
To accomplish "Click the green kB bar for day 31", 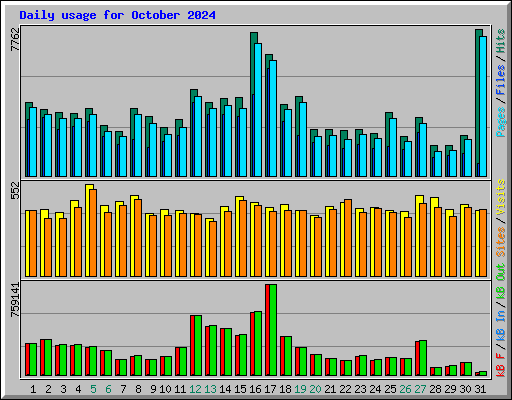I will (483, 373).
